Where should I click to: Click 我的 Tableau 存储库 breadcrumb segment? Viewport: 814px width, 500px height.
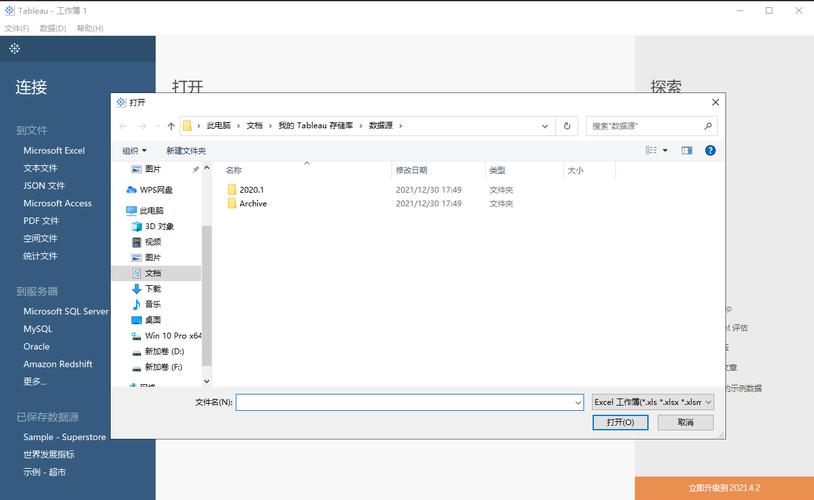(x=316, y=126)
